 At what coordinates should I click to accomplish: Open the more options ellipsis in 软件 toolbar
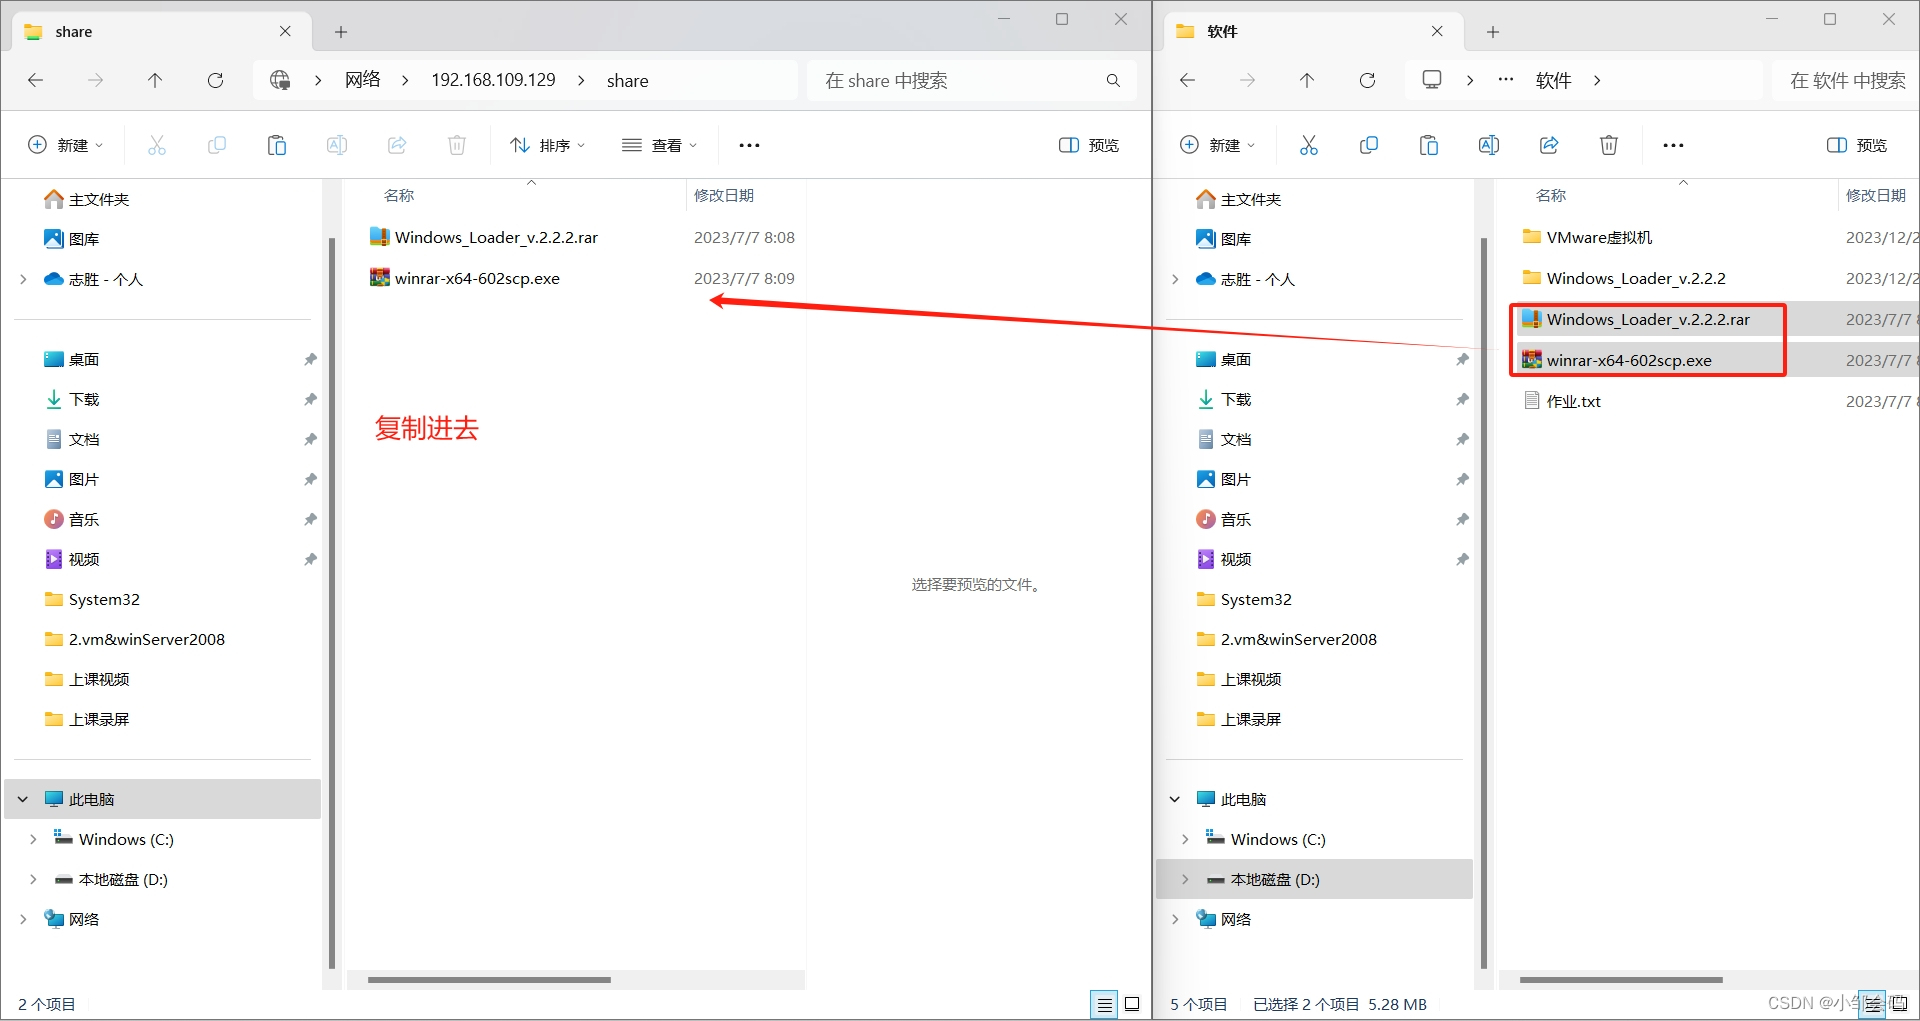[1673, 145]
